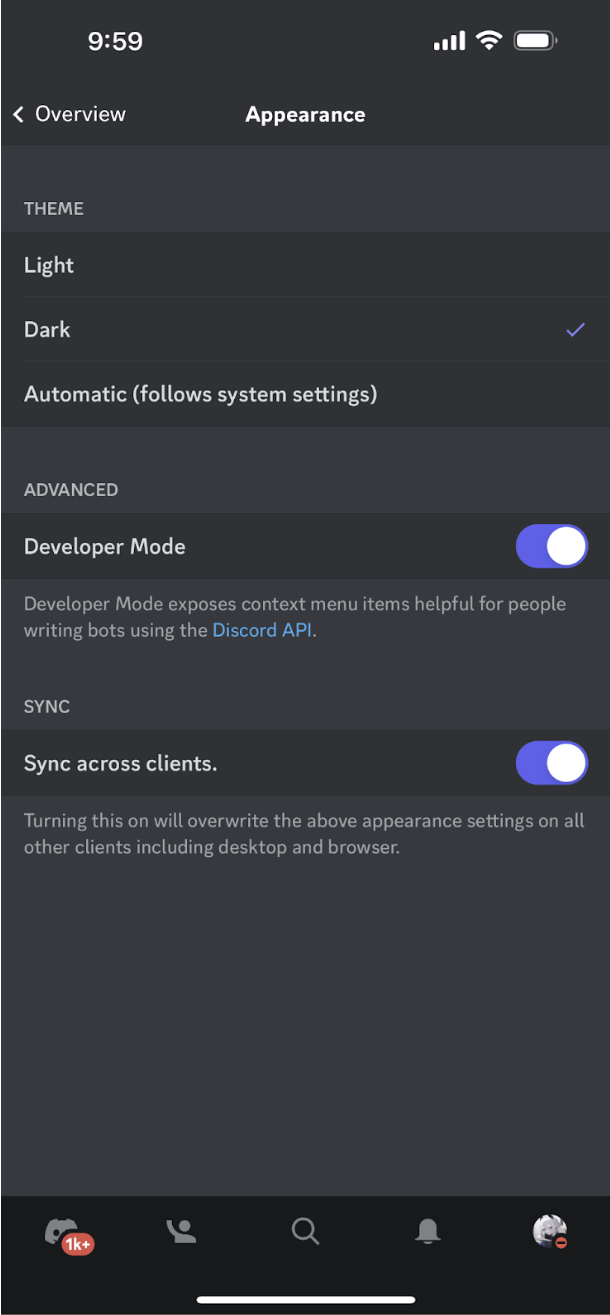
Task: Tap the Appearance page title
Action: (305, 115)
